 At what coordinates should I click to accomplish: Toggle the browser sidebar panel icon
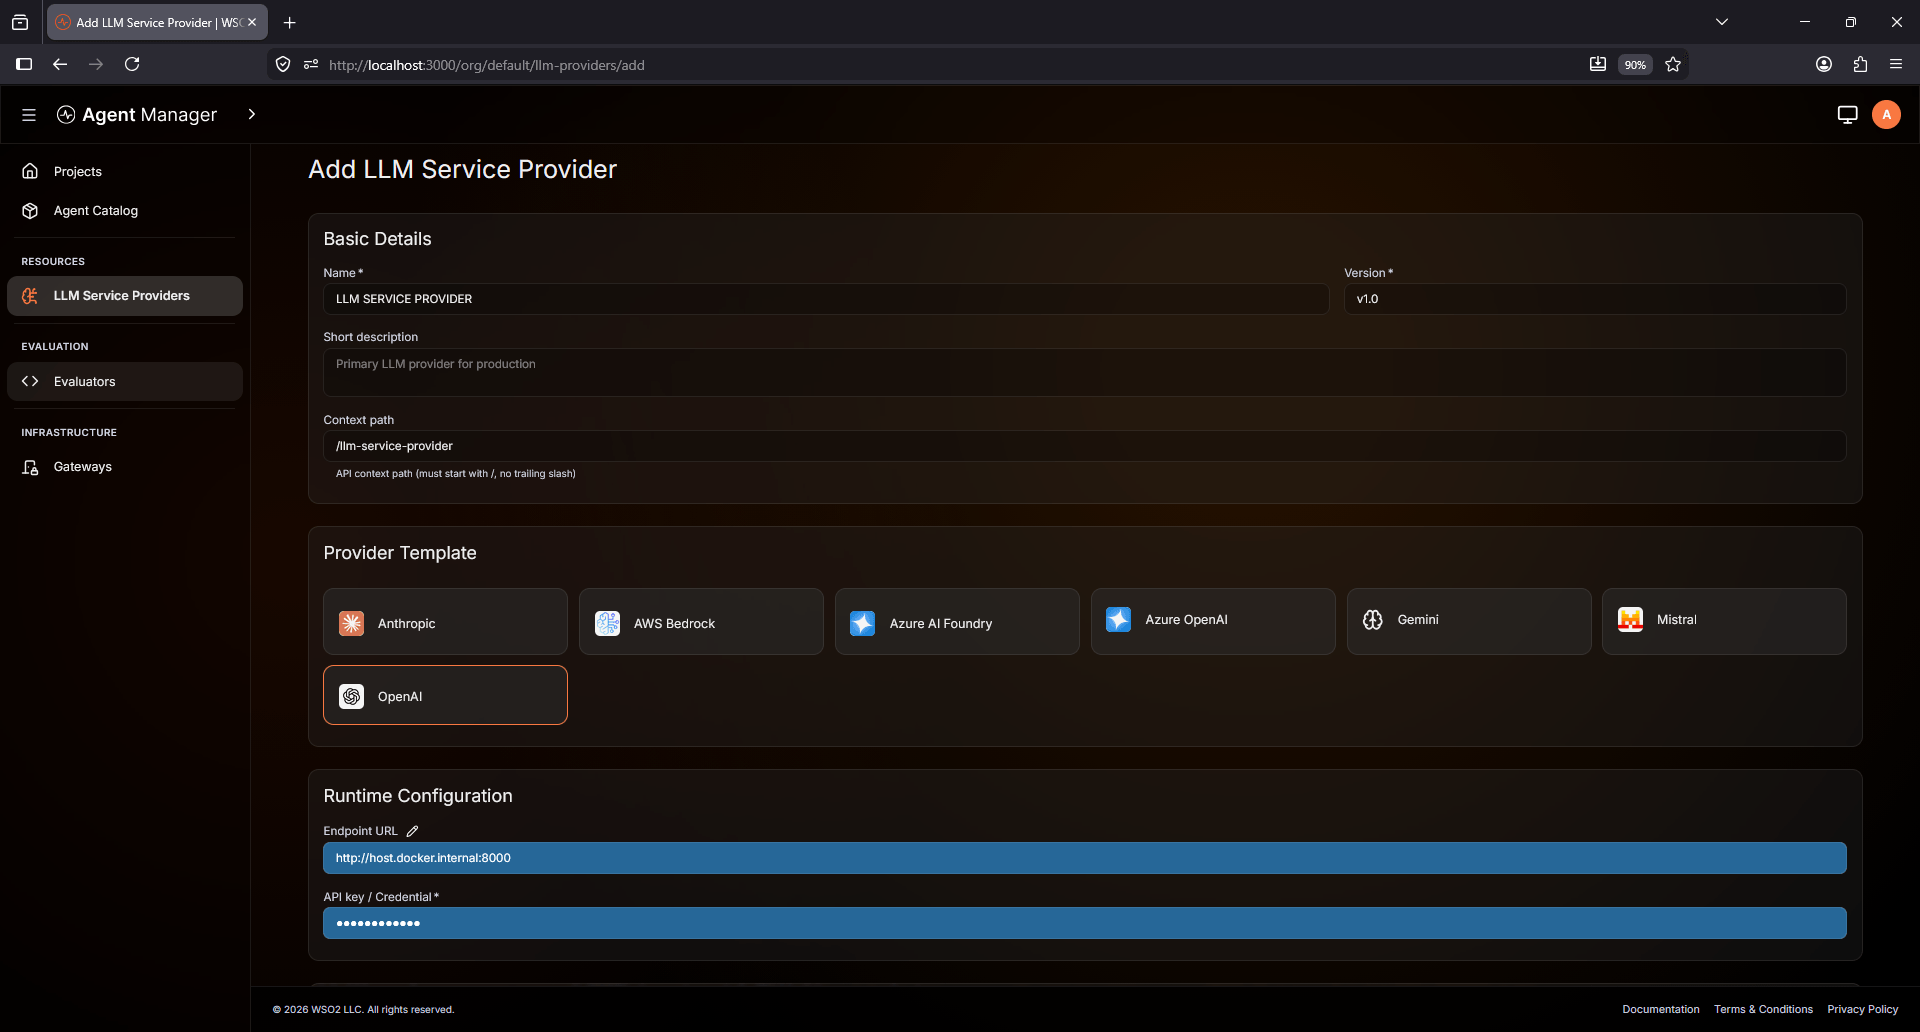pos(24,64)
